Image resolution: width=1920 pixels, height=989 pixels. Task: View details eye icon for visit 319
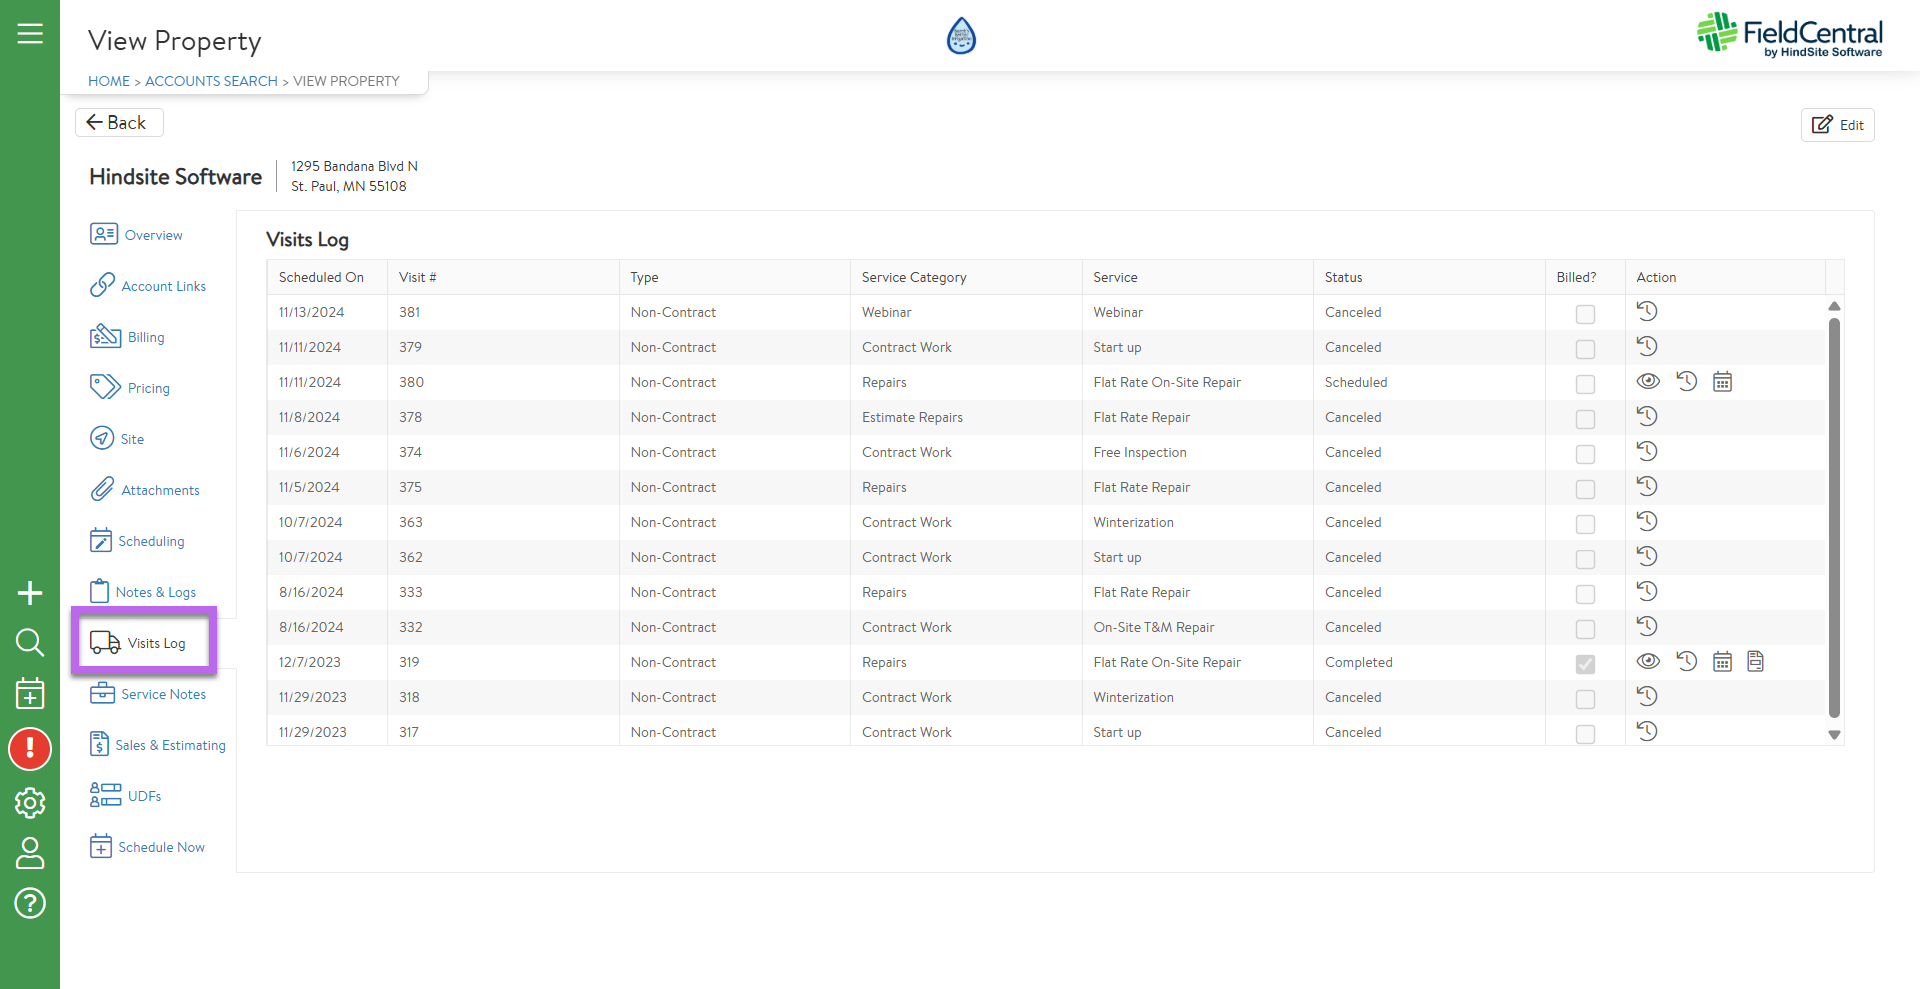tap(1648, 662)
